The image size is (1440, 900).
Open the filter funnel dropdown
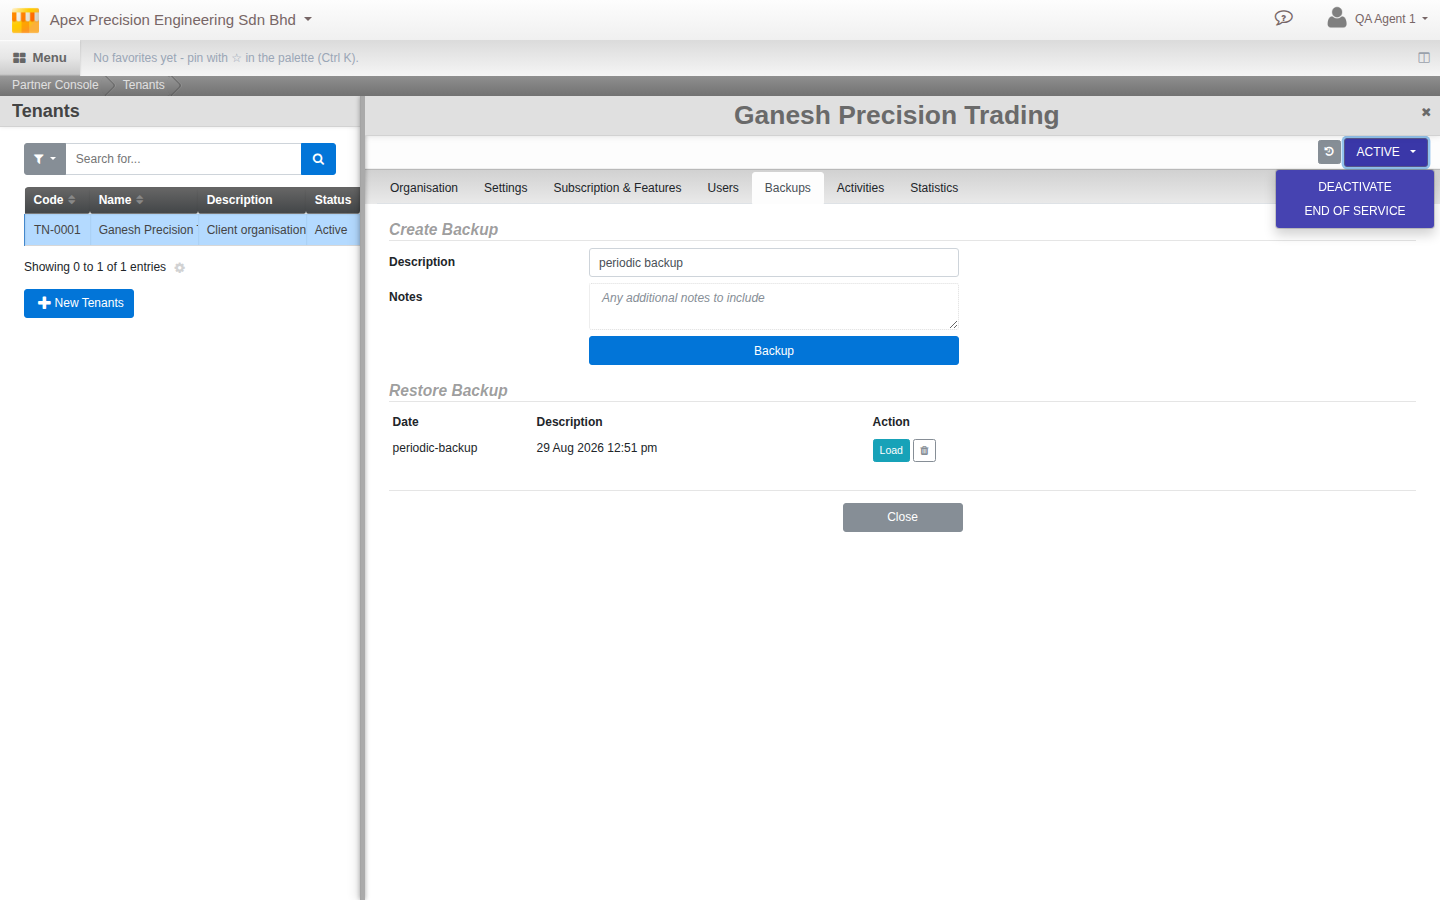point(45,159)
